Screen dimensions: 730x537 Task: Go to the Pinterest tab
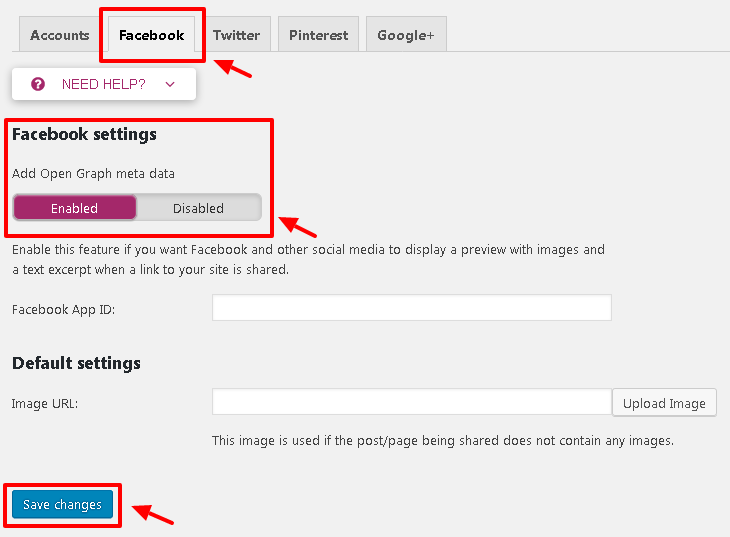[318, 35]
